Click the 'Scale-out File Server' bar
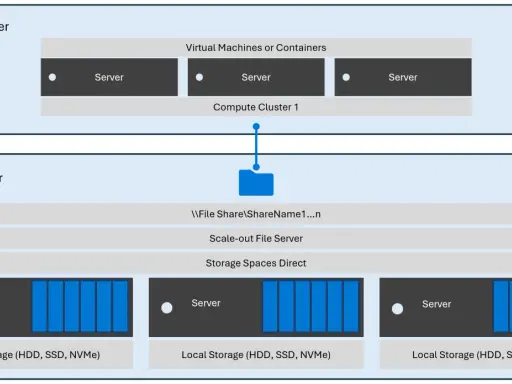512x384 pixels. point(256,238)
